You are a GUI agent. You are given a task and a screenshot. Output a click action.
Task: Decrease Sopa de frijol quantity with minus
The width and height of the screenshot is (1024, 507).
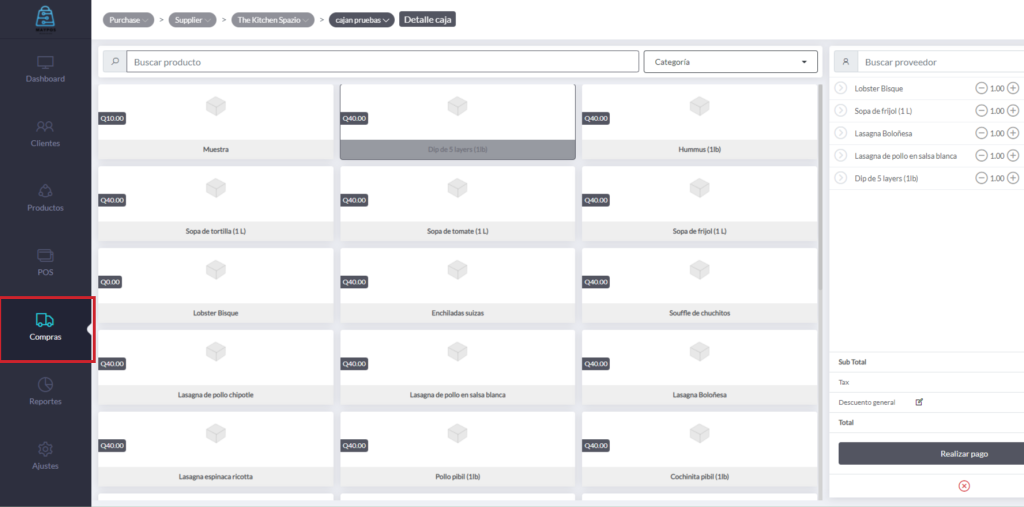(x=981, y=111)
